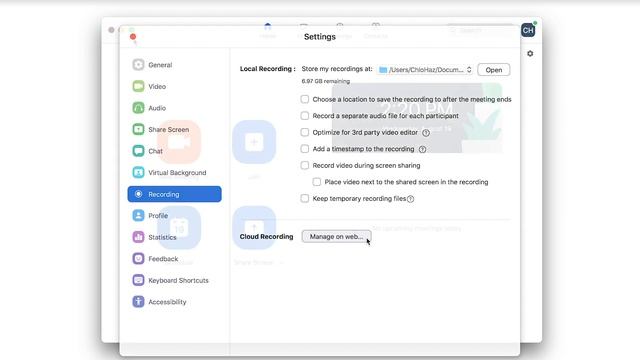Enable Record video during screen sharing

[x=304, y=165]
